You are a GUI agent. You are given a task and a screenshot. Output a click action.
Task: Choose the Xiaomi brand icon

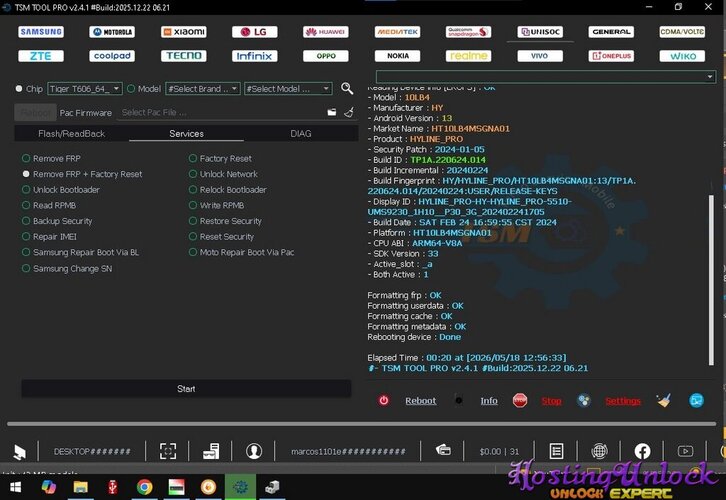pyautogui.click(x=183, y=31)
